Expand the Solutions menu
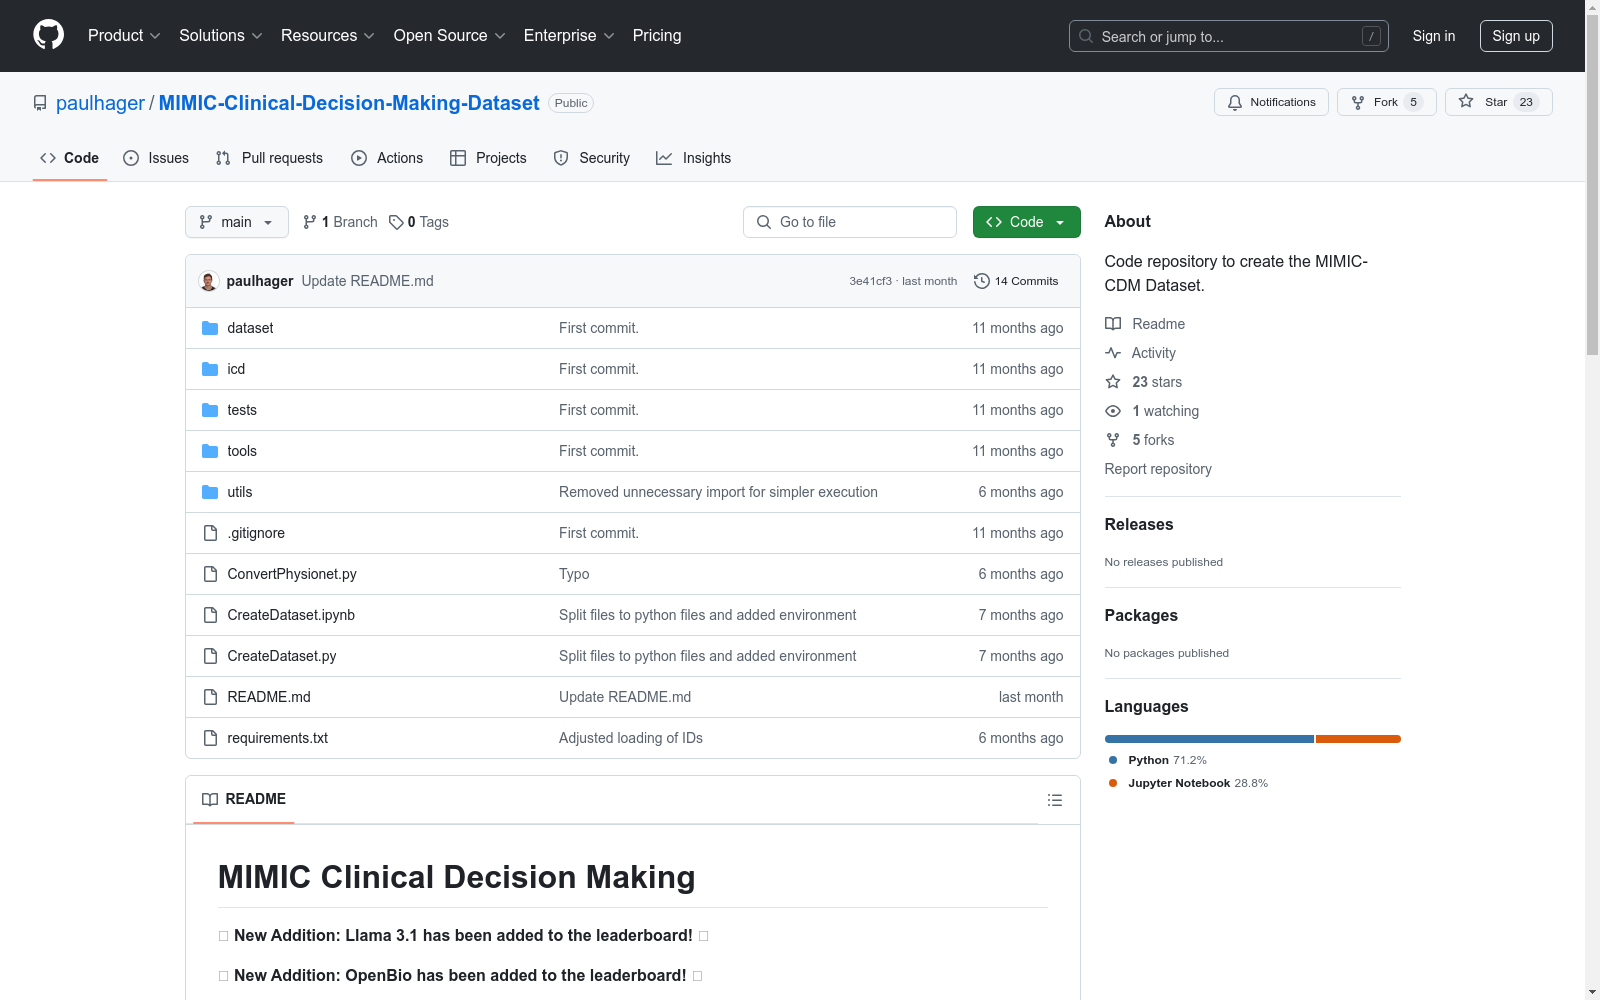This screenshot has width=1600, height=1000. click(x=221, y=36)
